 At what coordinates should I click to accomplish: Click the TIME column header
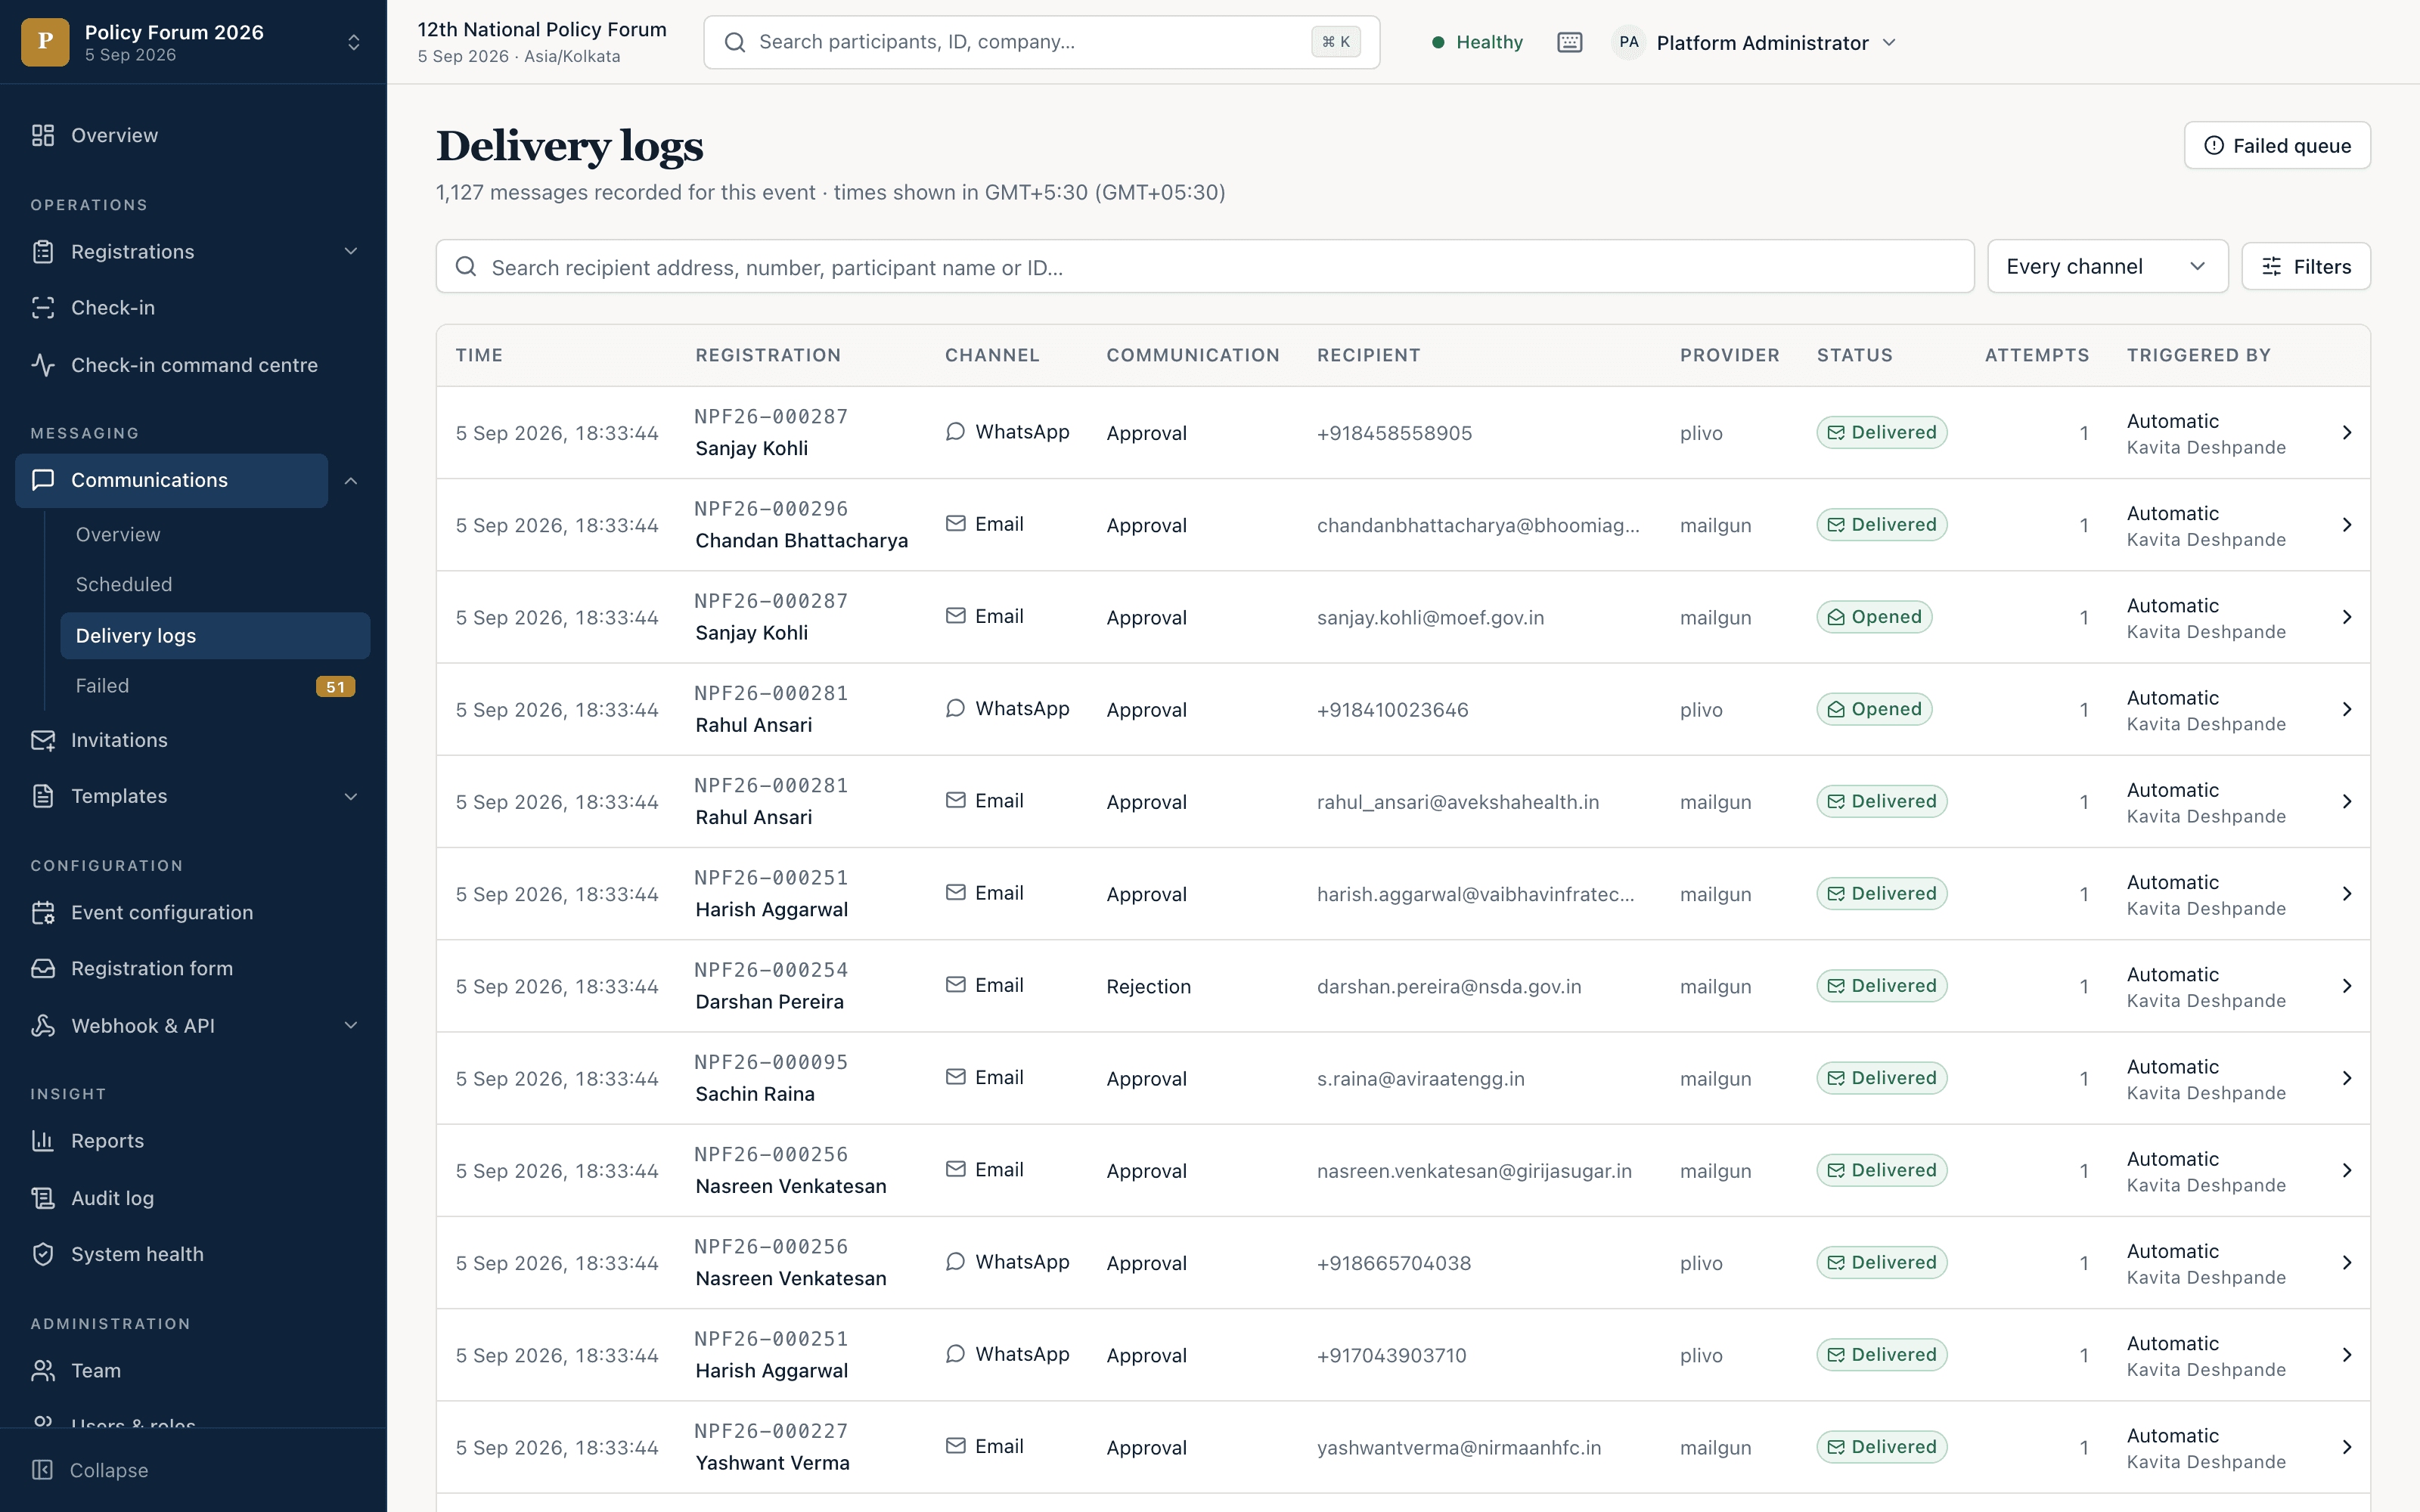(x=479, y=355)
